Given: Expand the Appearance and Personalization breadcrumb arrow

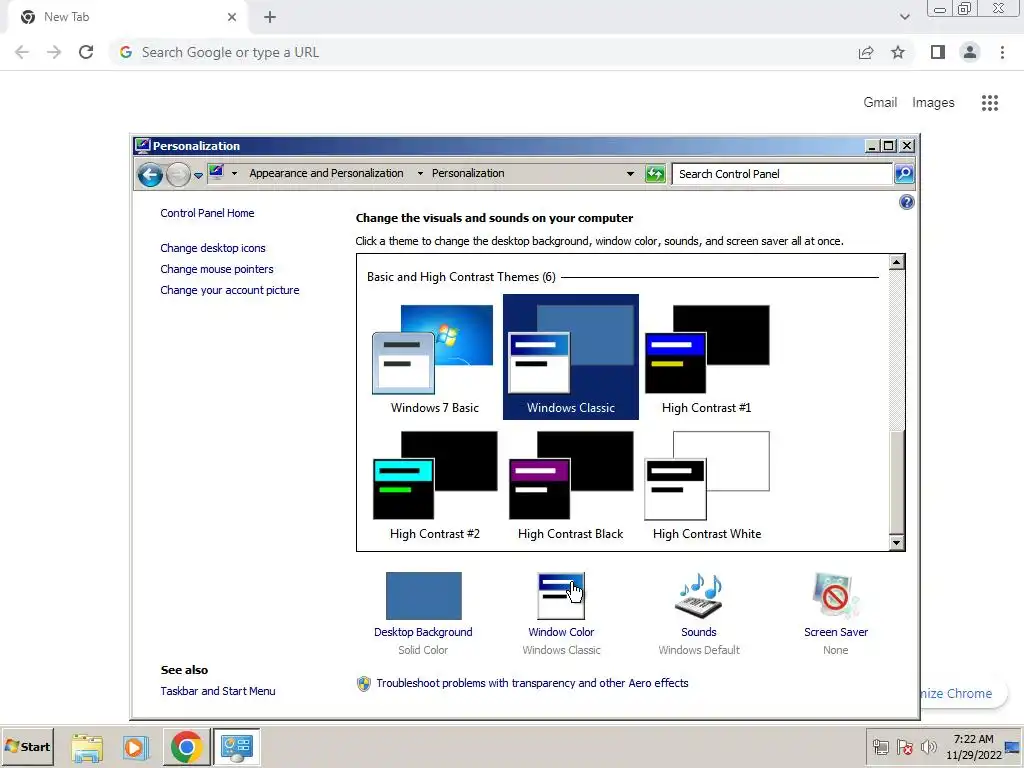Looking at the screenshot, I should [x=420, y=174].
